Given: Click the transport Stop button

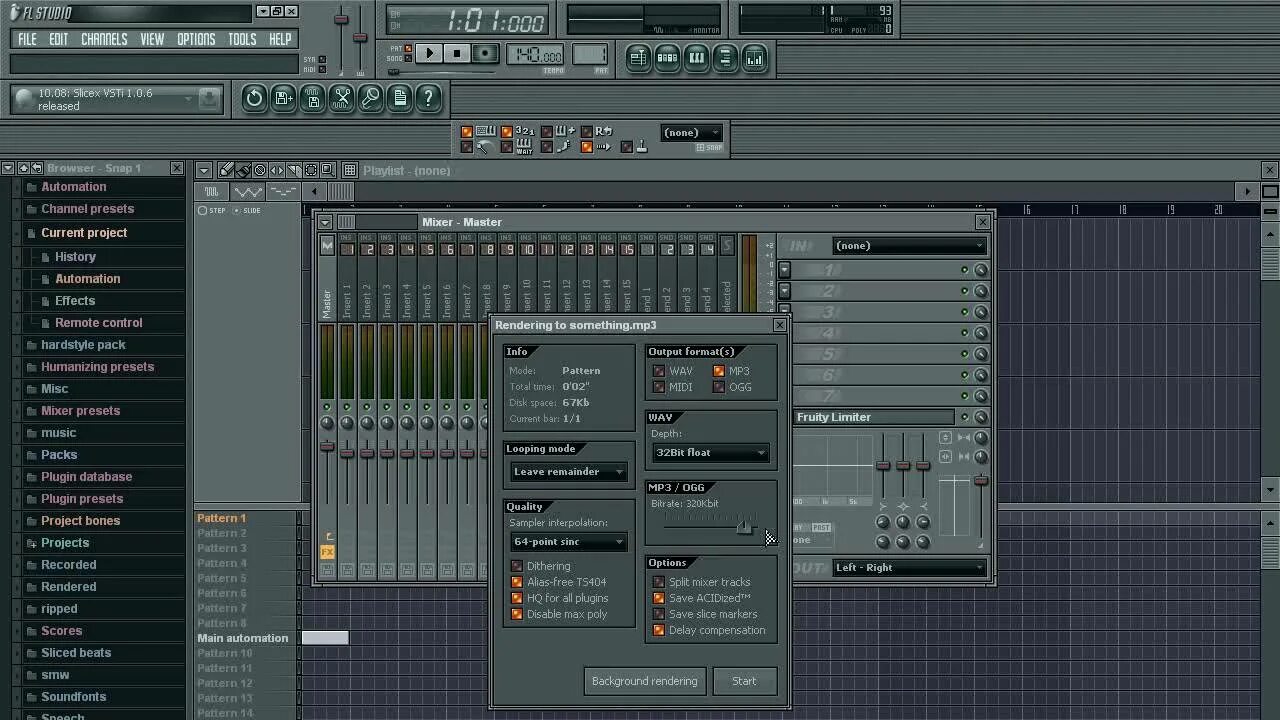Looking at the screenshot, I should [457, 54].
